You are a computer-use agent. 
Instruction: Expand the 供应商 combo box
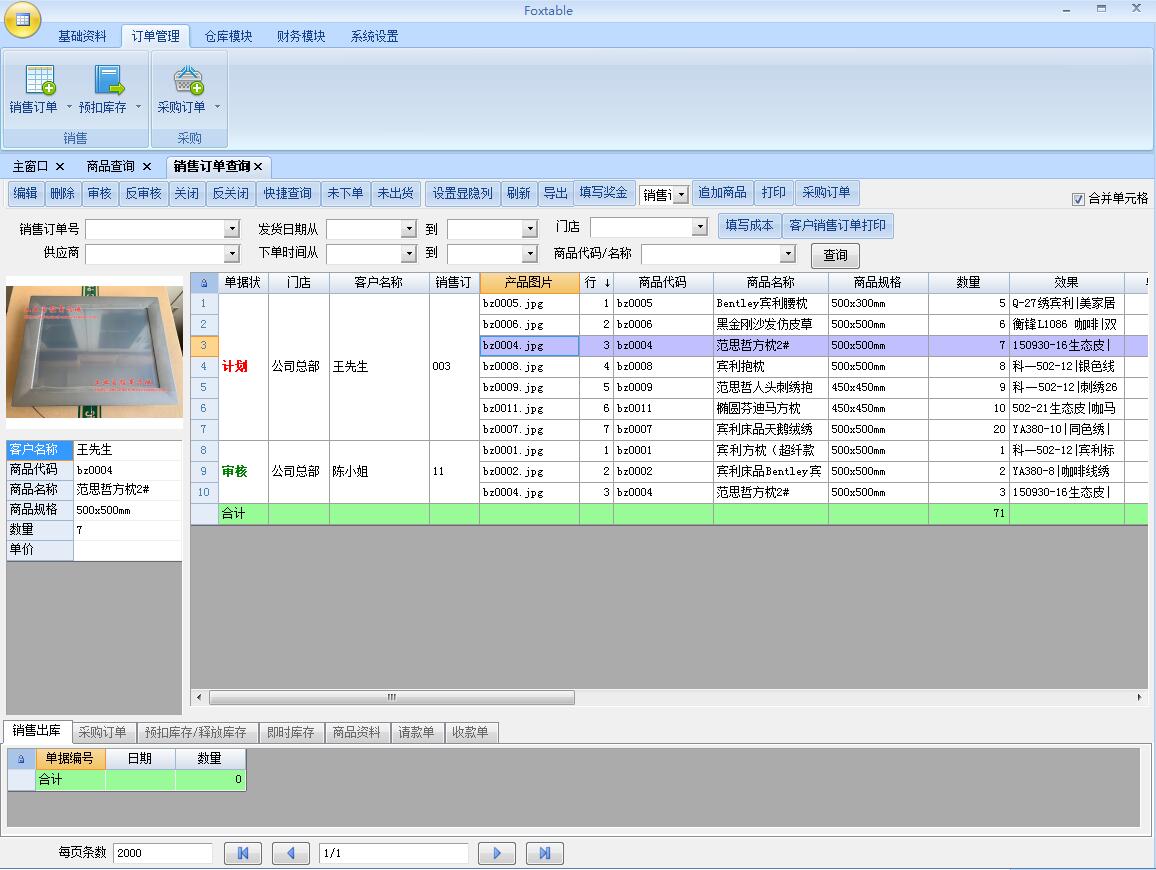pyautogui.click(x=232, y=254)
